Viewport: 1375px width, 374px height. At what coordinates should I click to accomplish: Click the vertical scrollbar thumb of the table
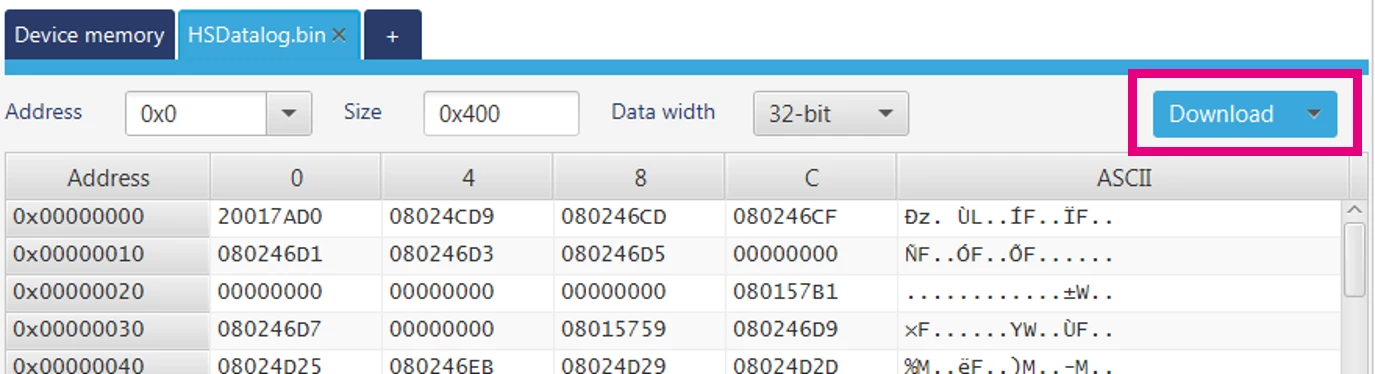point(1354,259)
